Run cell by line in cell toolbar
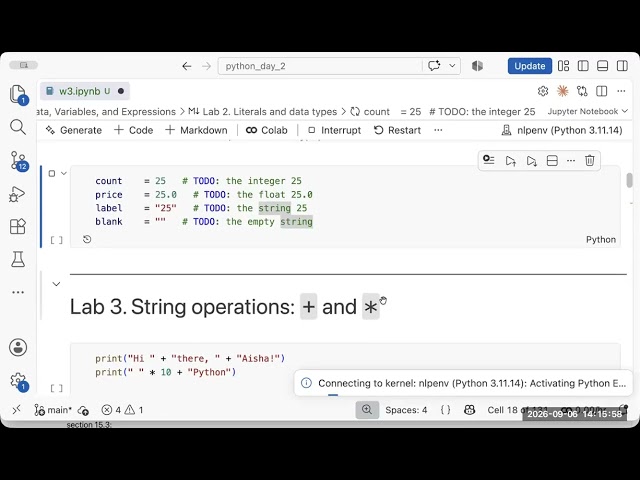 pyautogui.click(x=489, y=160)
